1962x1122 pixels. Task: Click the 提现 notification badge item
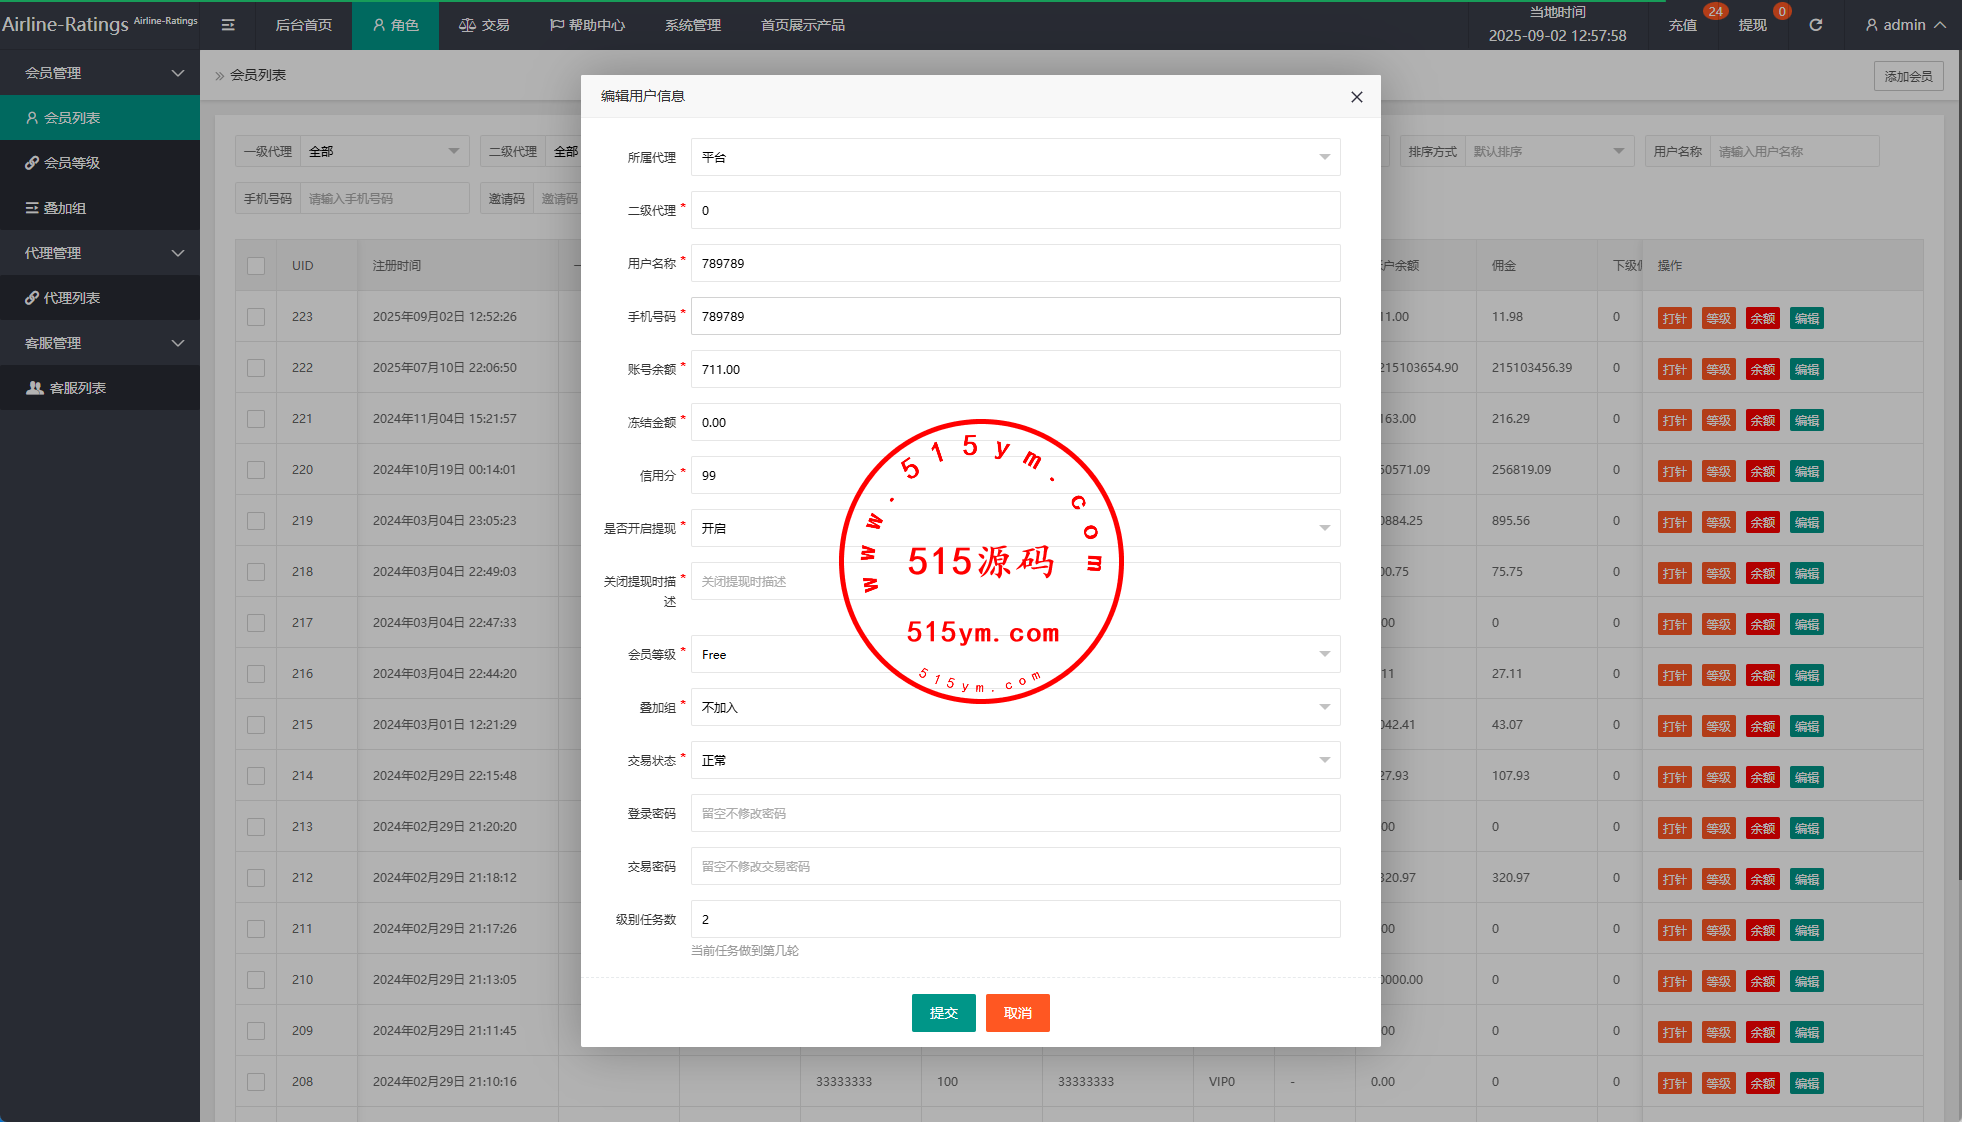click(x=1752, y=25)
